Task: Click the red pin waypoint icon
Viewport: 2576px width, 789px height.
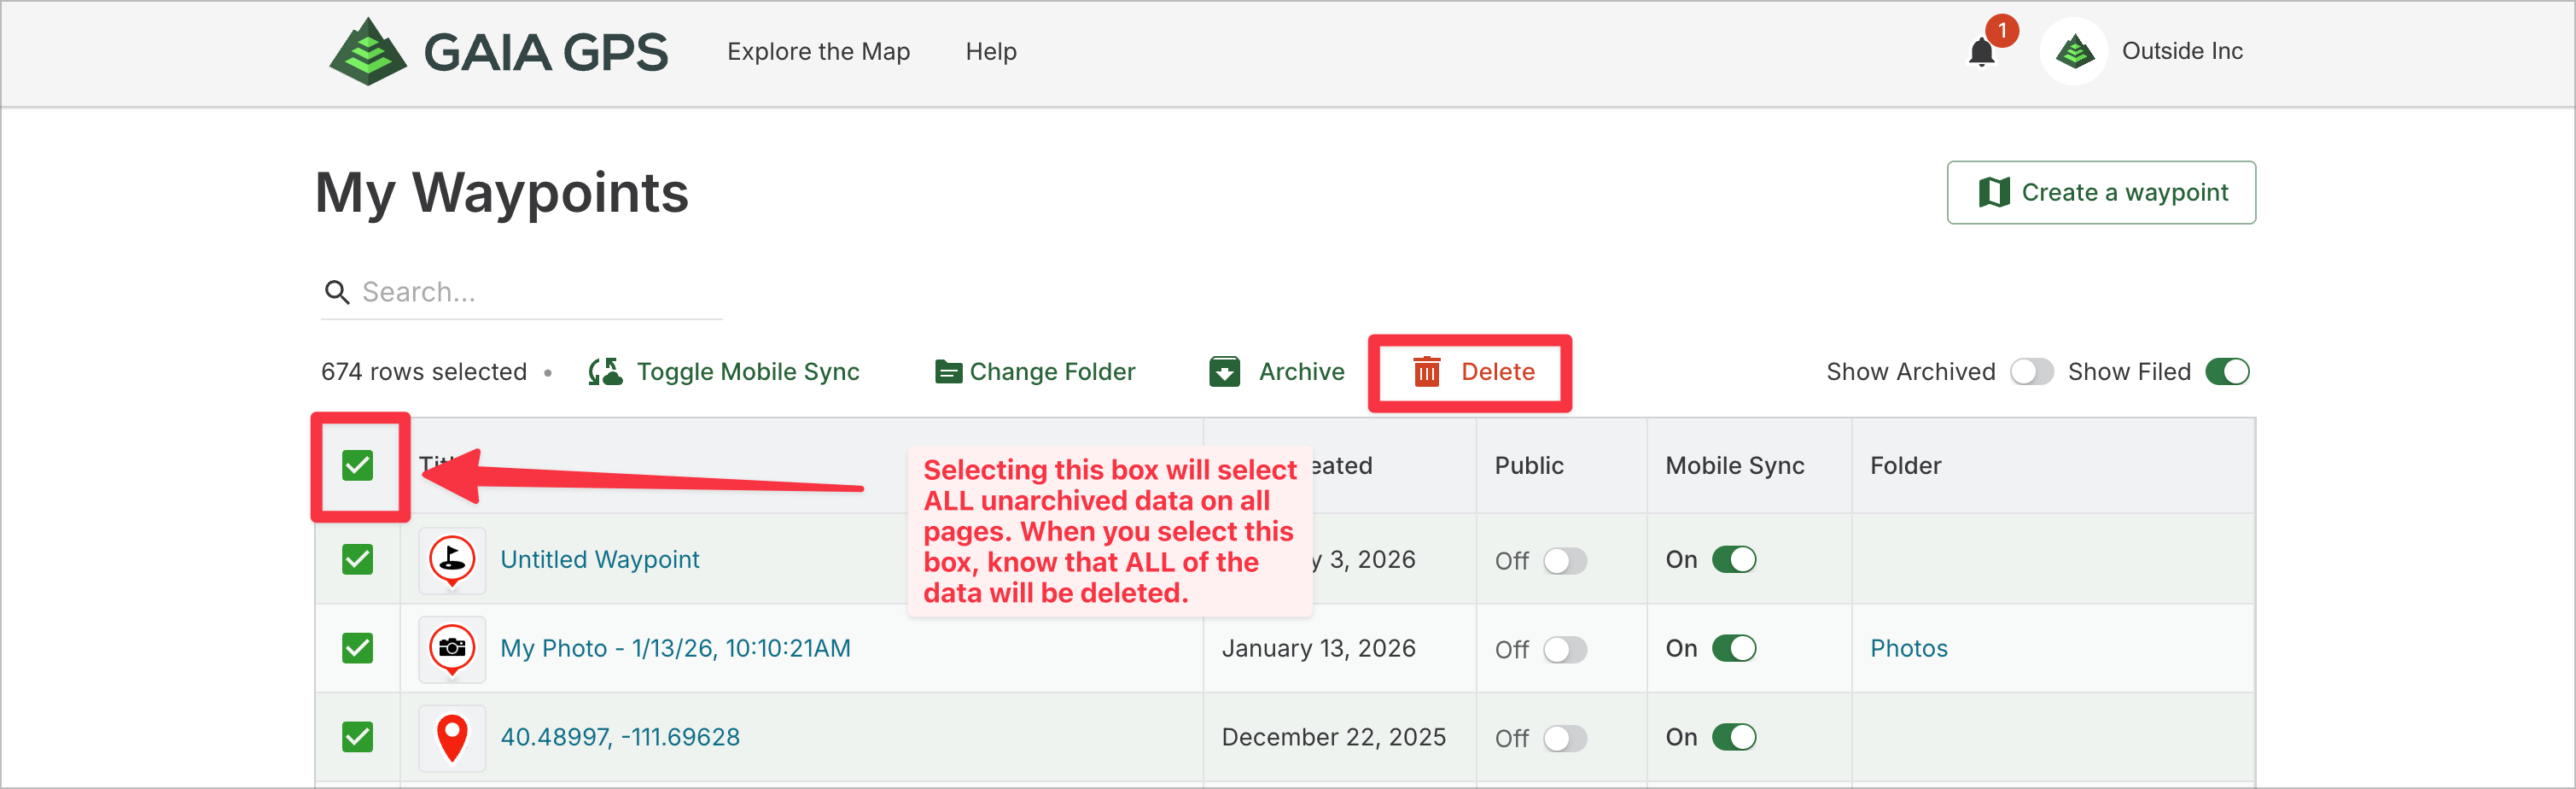Action: click(452, 738)
